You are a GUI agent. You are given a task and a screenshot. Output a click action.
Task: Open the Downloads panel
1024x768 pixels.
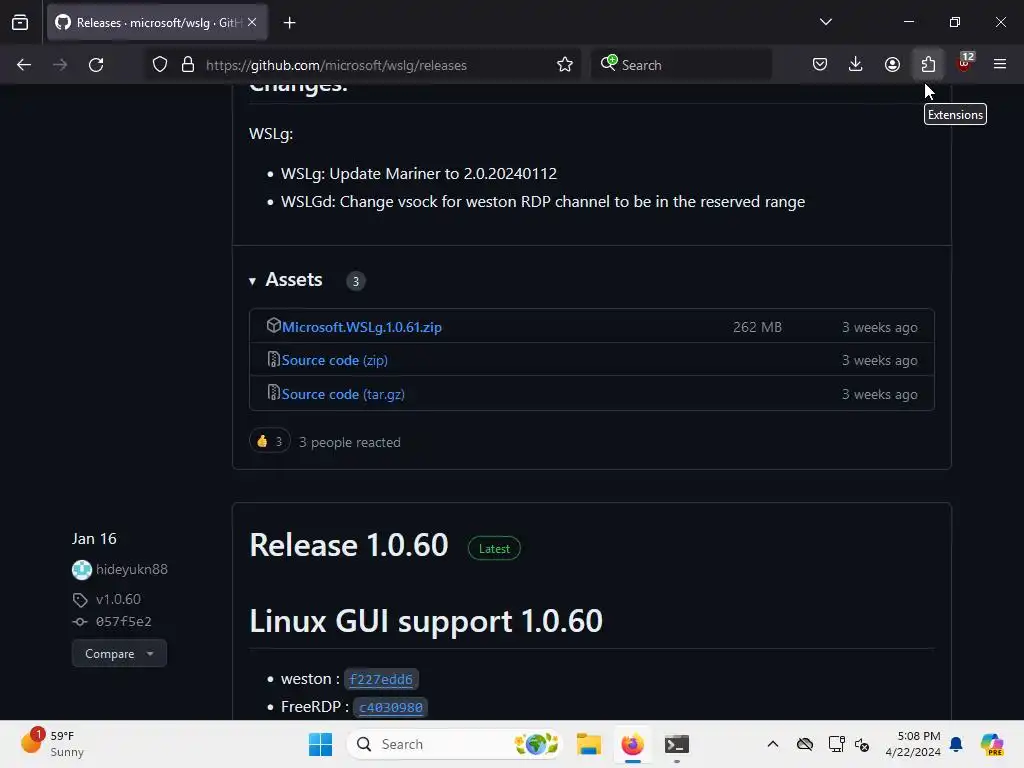tap(856, 65)
